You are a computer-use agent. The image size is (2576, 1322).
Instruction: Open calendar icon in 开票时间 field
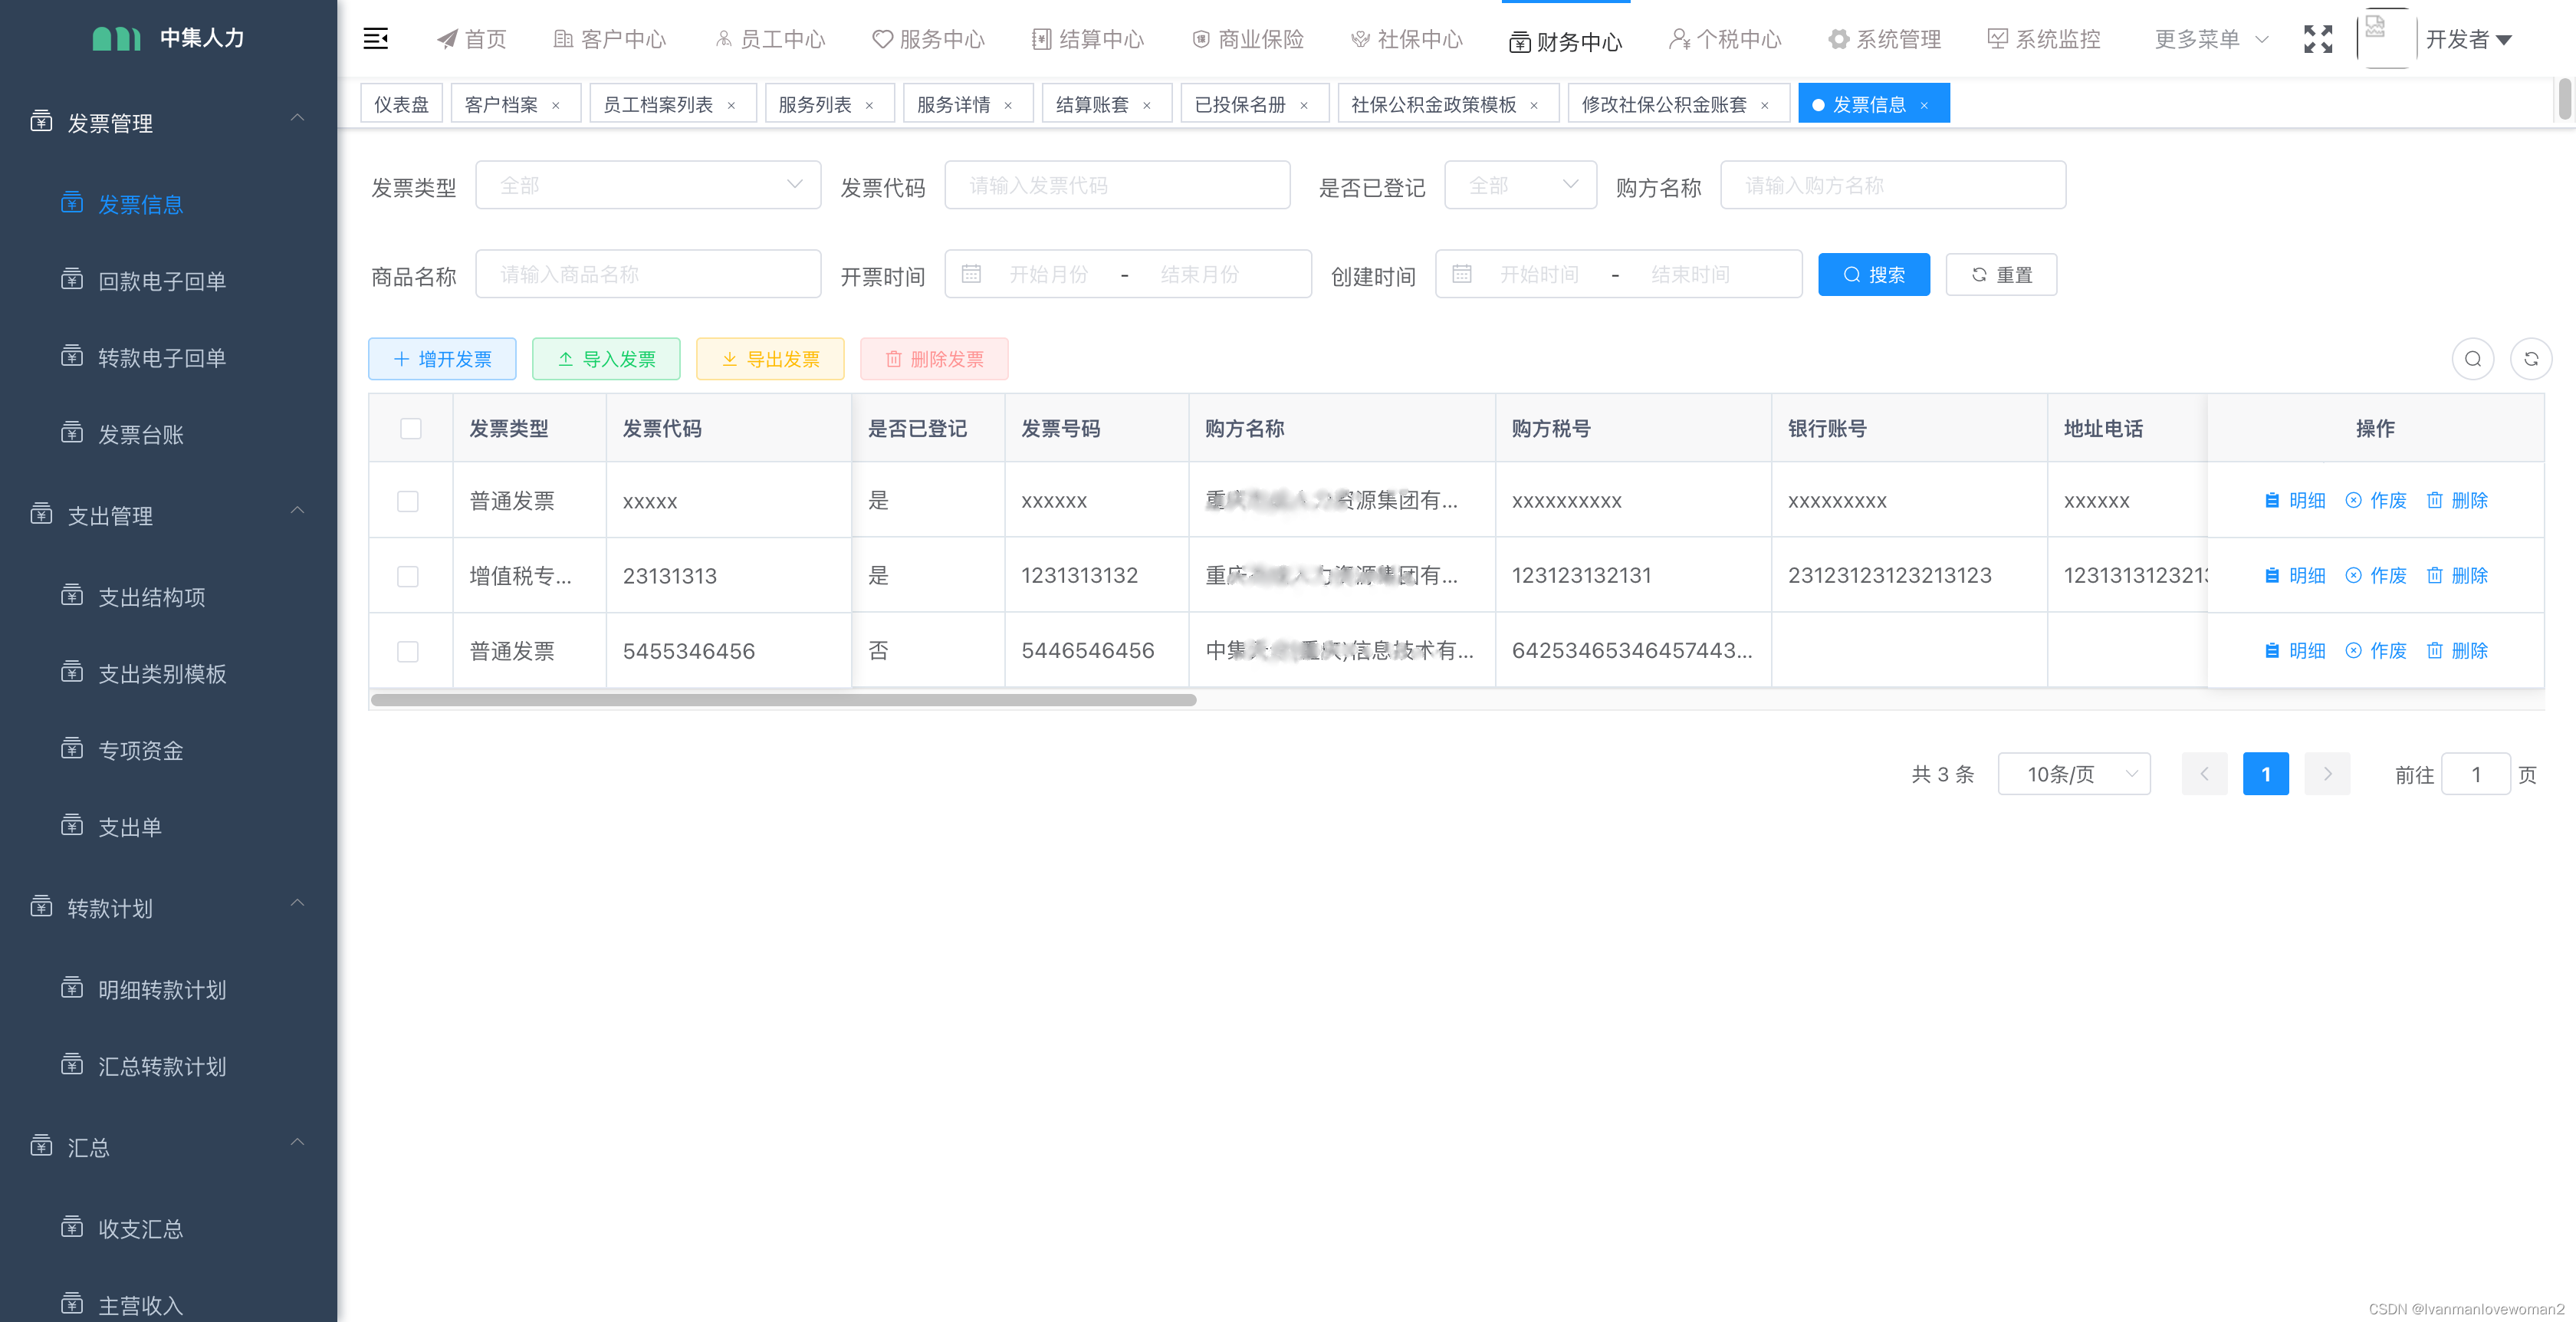971,274
